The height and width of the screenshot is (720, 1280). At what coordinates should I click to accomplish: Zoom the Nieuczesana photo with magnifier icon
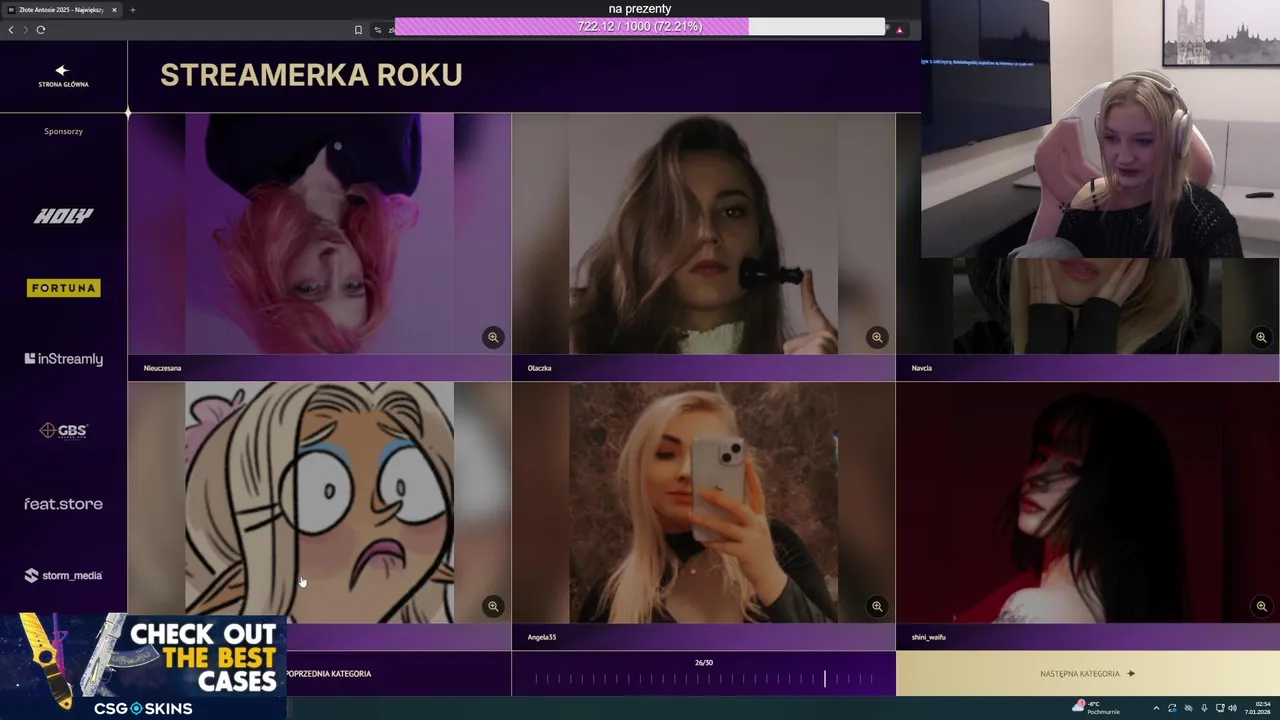[493, 338]
